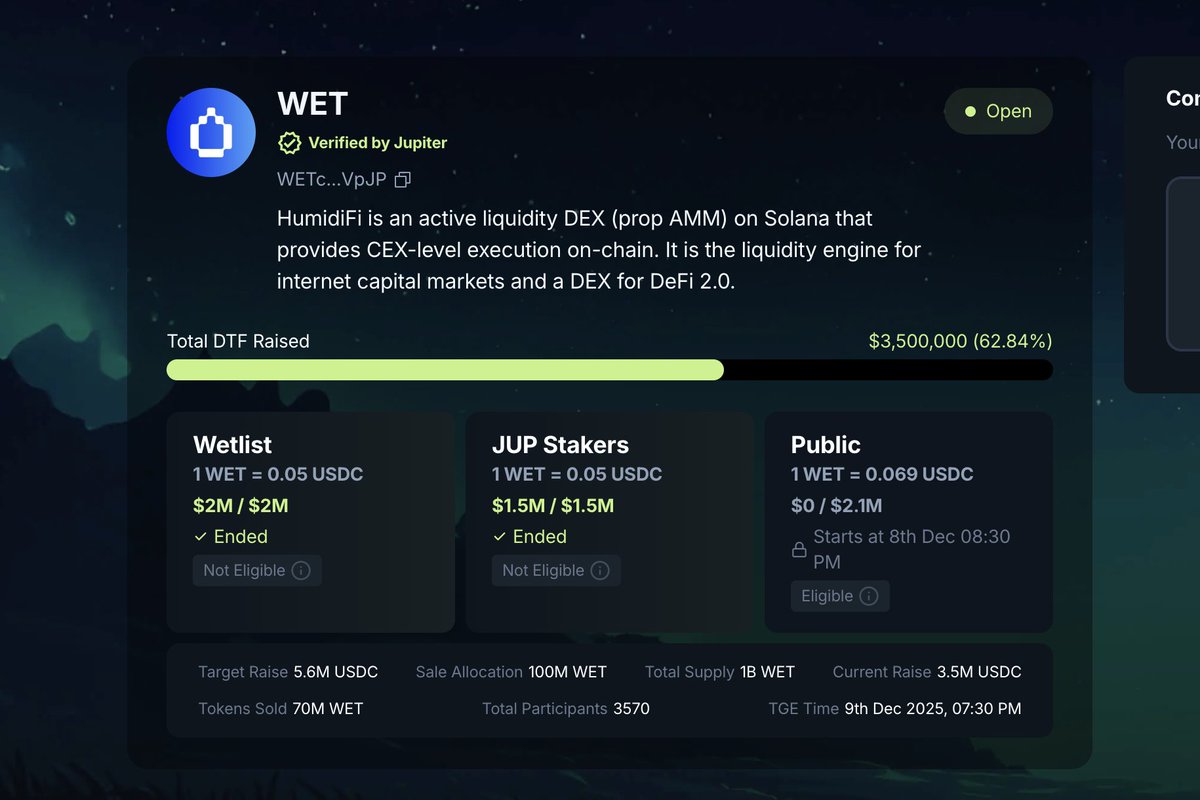Viewport: 1200px width, 800px height.
Task: Click the JUP Stakers Not Eligible badge
Action: [x=556, y=571]
